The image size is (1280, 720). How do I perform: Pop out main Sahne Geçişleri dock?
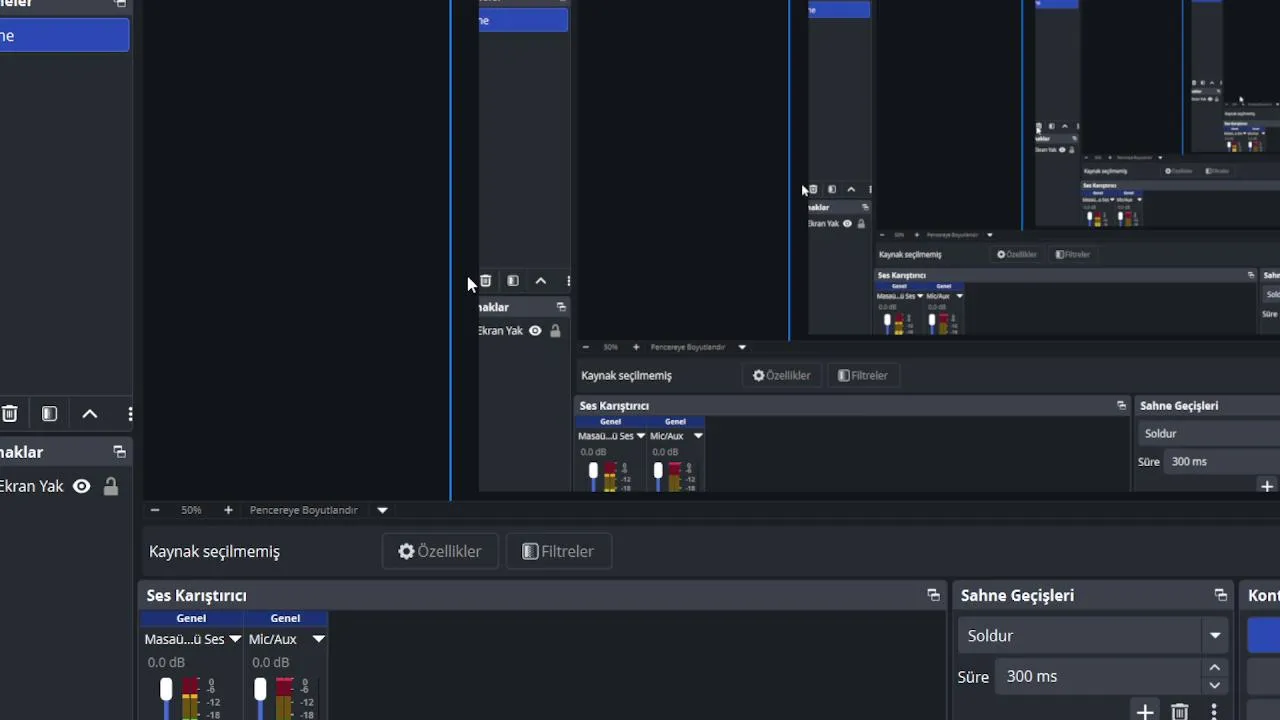coord(1221,595)
